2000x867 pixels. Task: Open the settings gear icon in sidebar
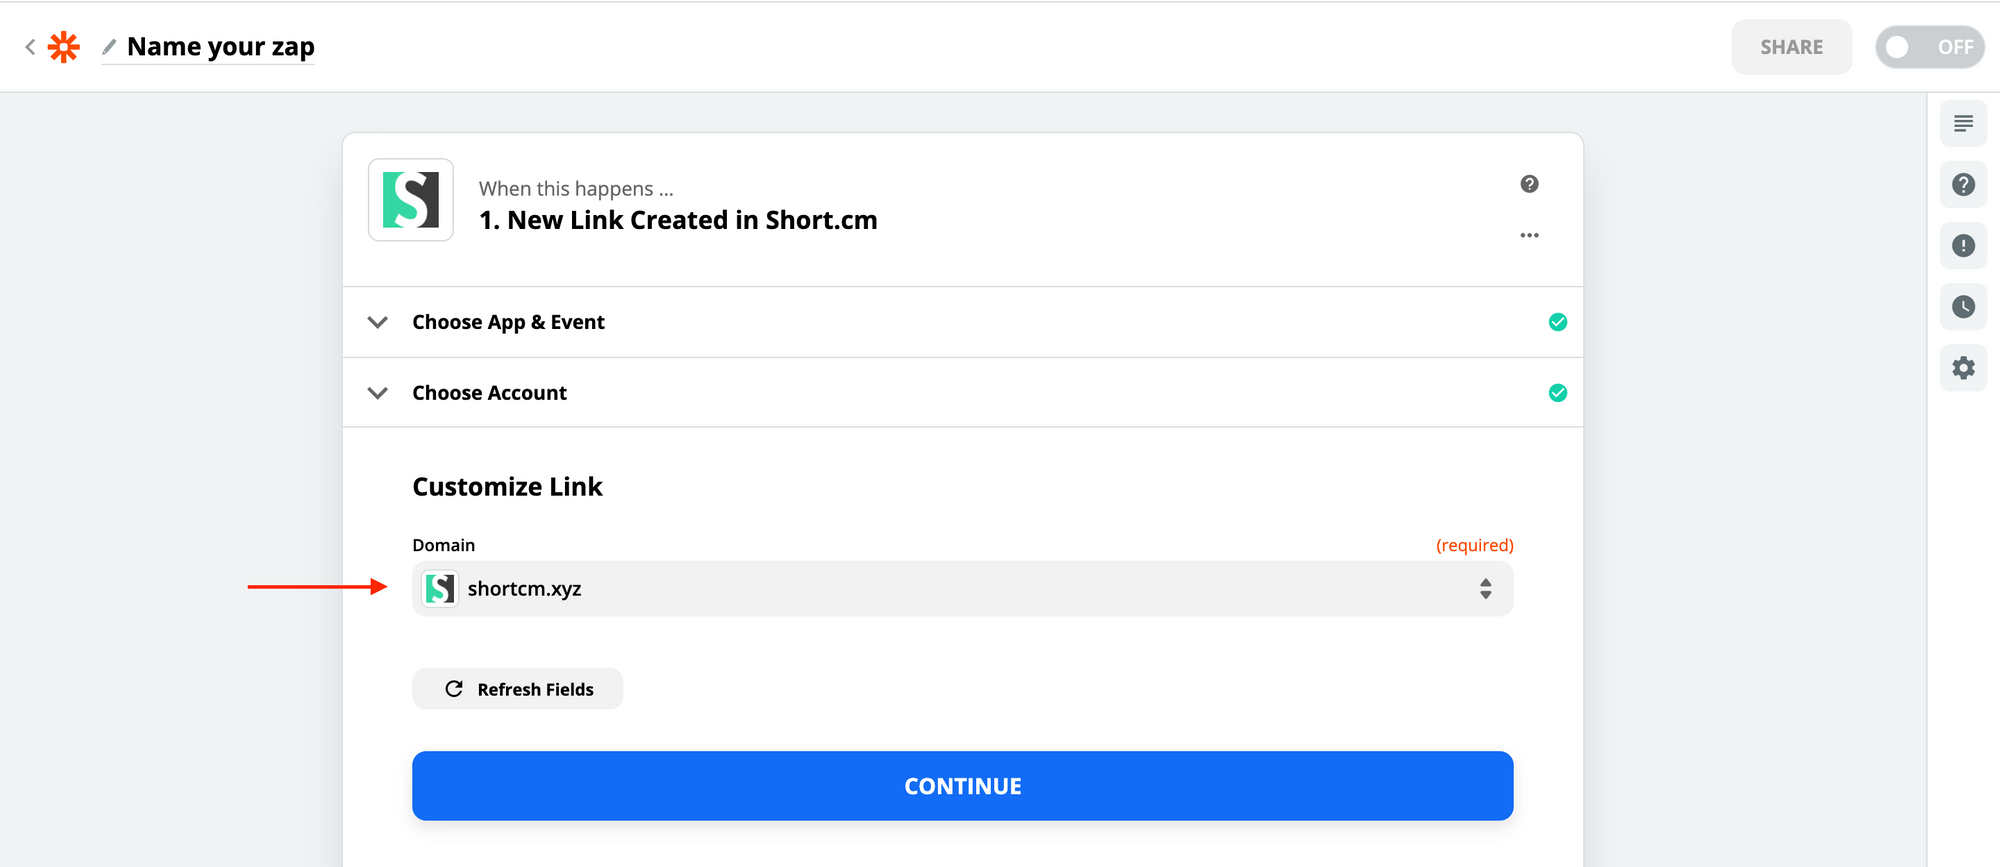[x=1963, y=368]
